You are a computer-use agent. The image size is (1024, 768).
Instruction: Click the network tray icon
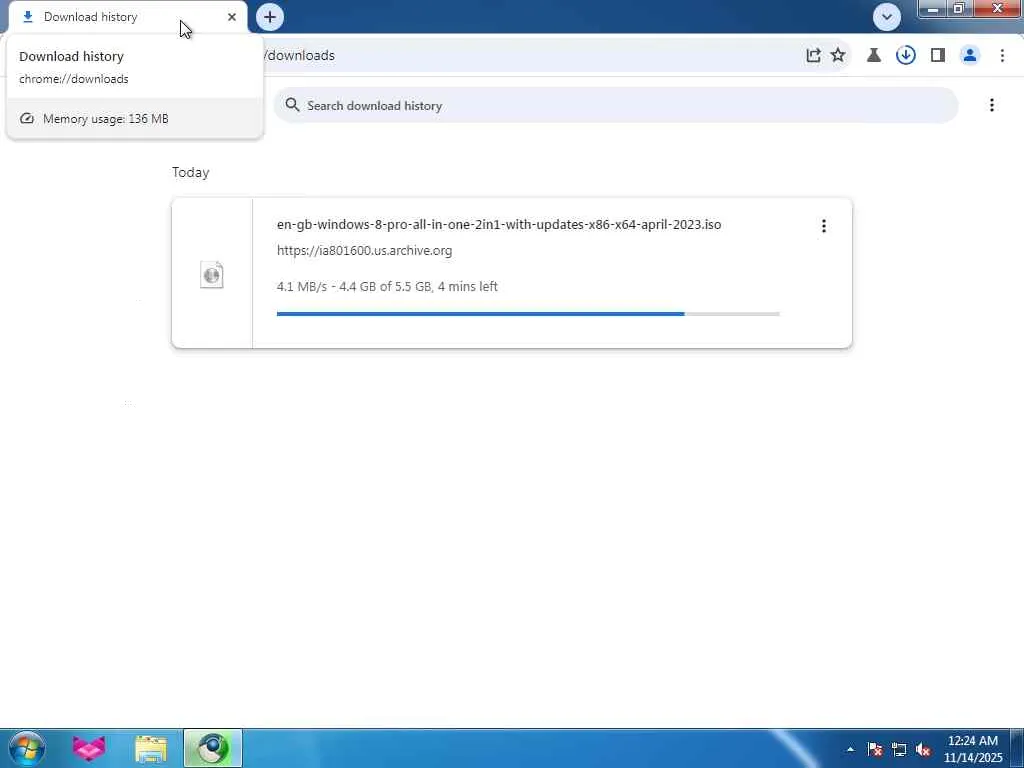pyautogui.click(x=899, y=749)
